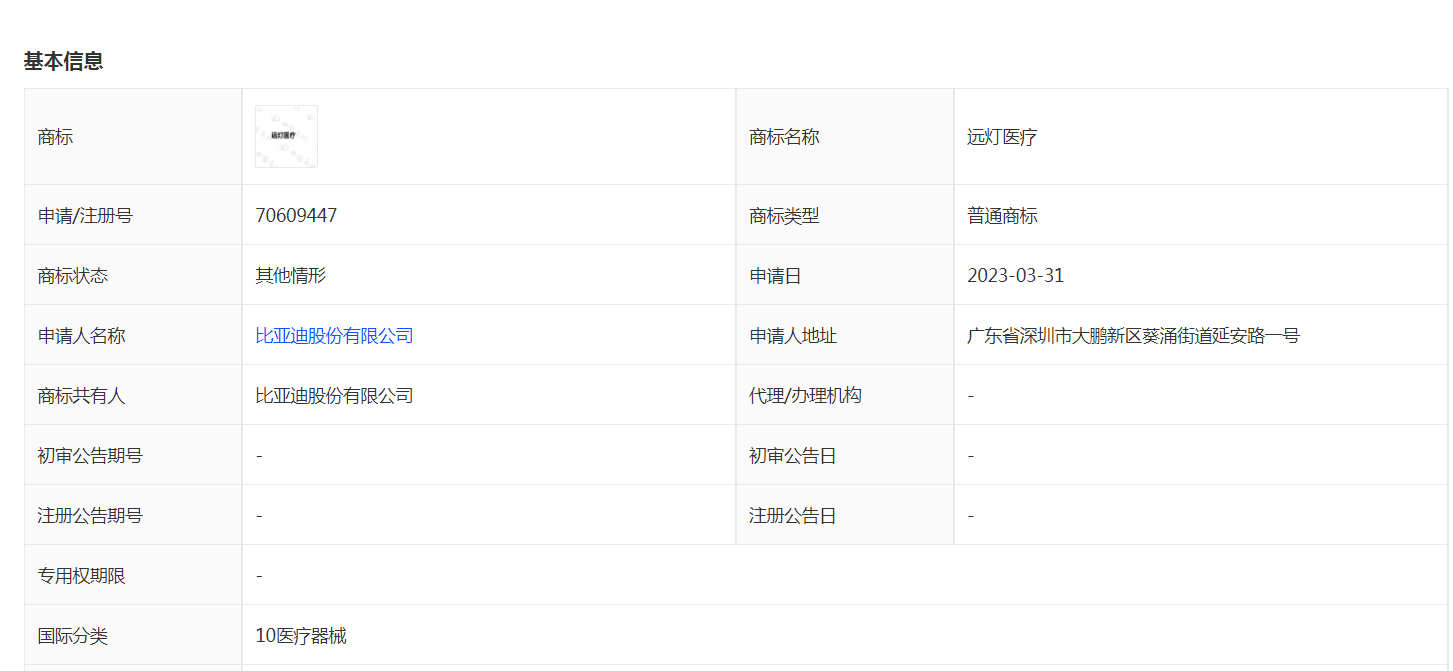The height and width of the screenshot is (671, 1453).
Task: Select the 初审公告日 field label
Action: pyautogui.click(x=793, y=456)
